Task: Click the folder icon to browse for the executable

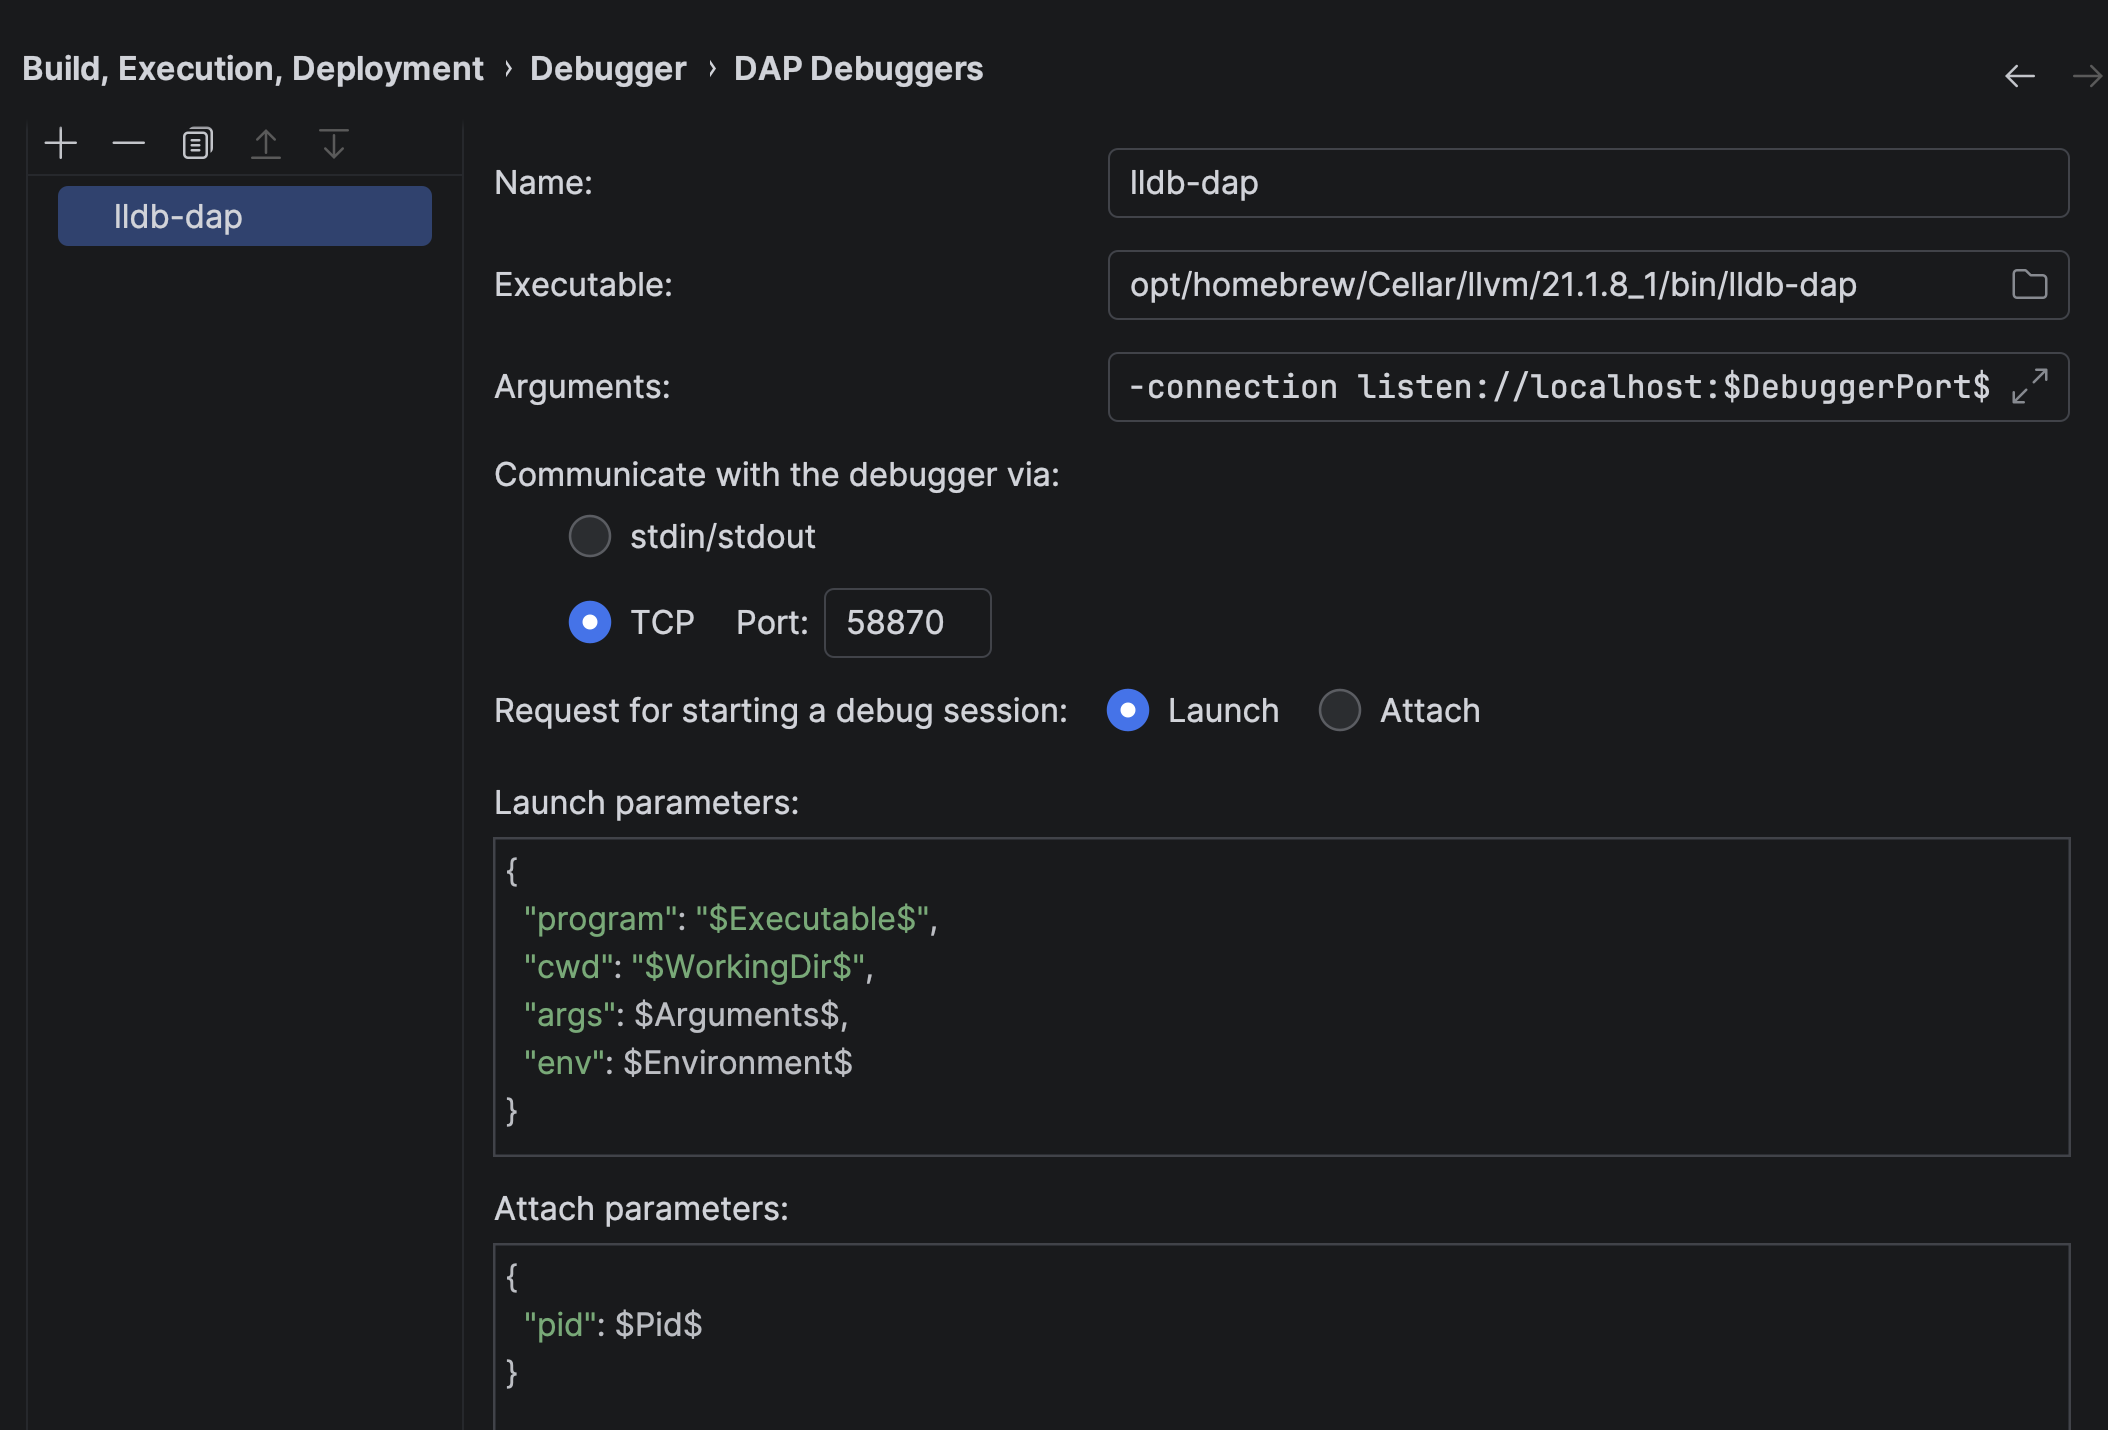Action: coord(2029,285)
